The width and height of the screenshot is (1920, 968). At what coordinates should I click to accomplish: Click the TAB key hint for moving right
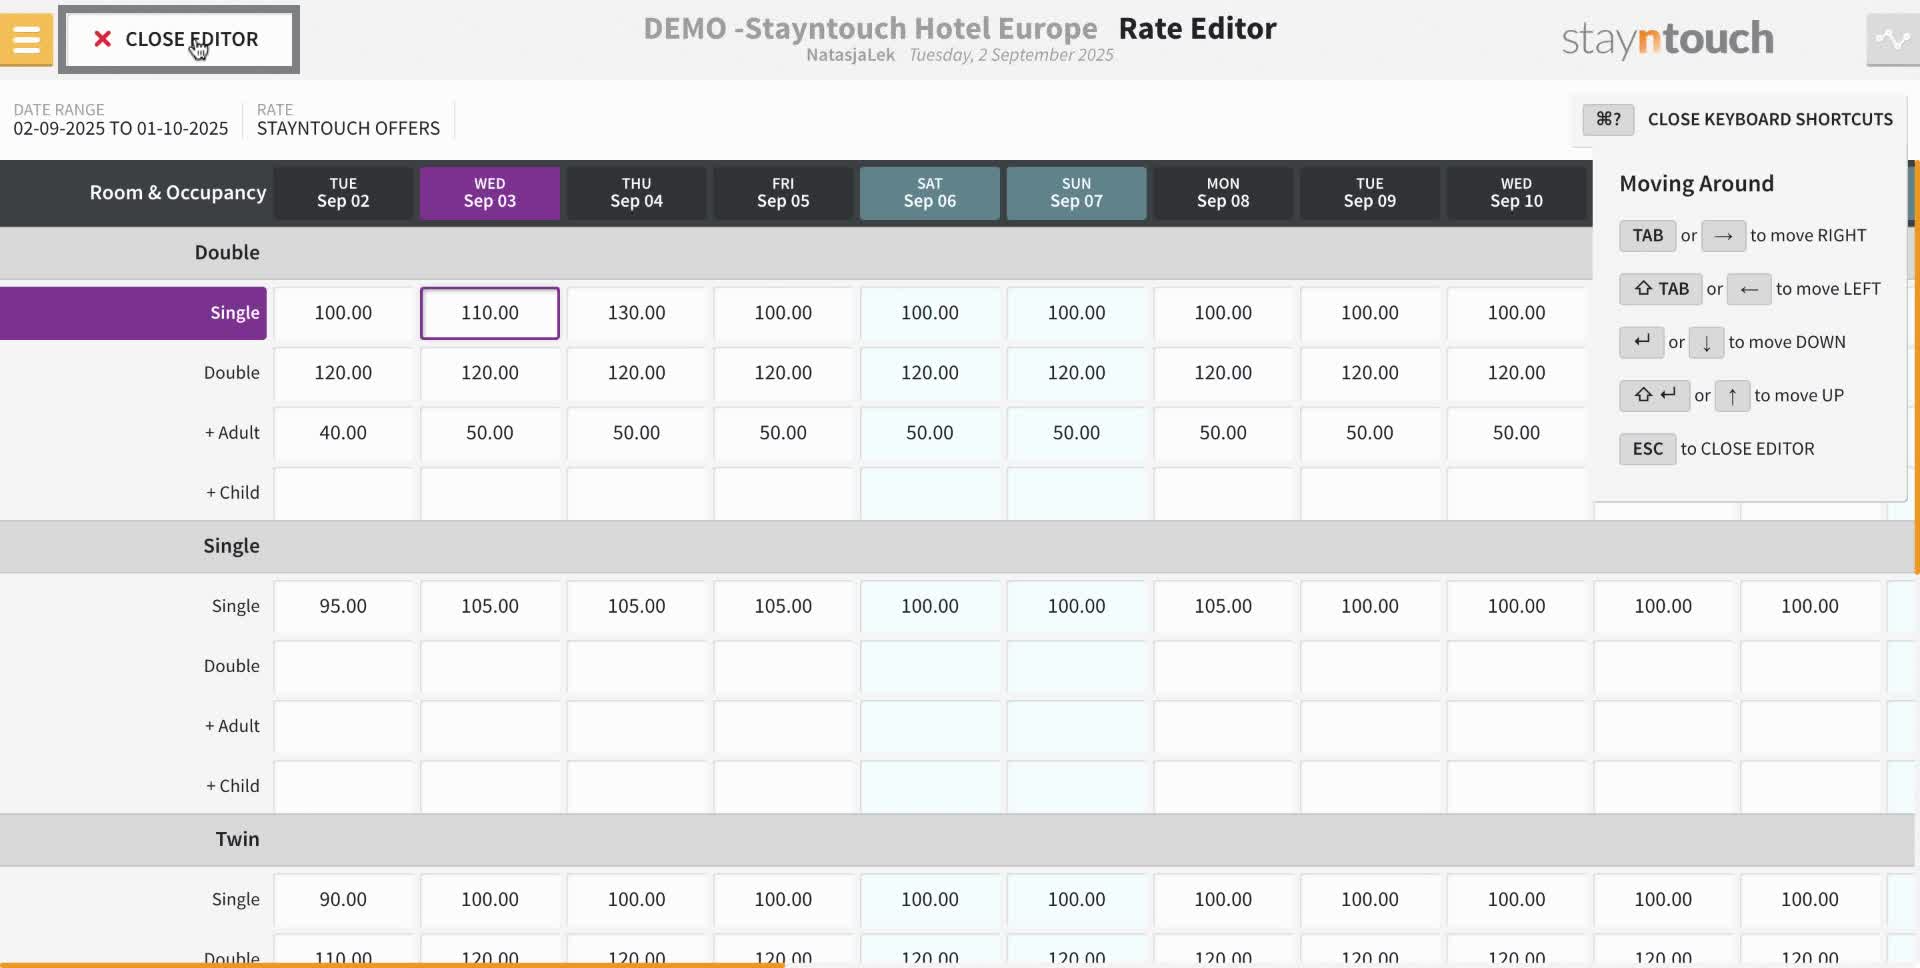coord(1647,235)
